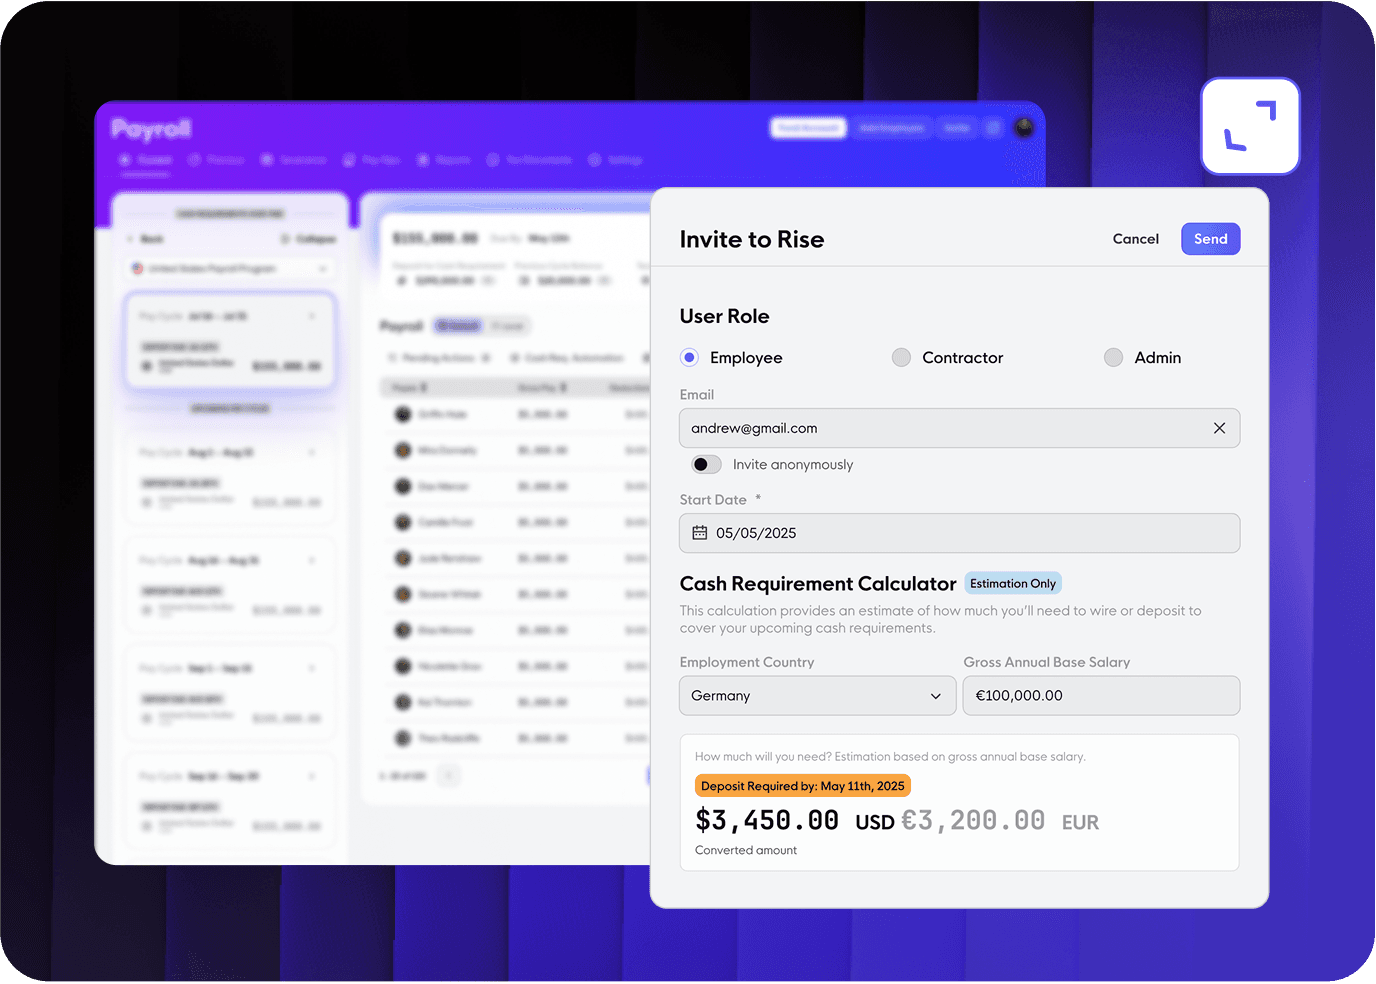Edit the Gross Annual Base Salary field
This screenshot has width=1376, height=984.
click(x=1101, y=696)
